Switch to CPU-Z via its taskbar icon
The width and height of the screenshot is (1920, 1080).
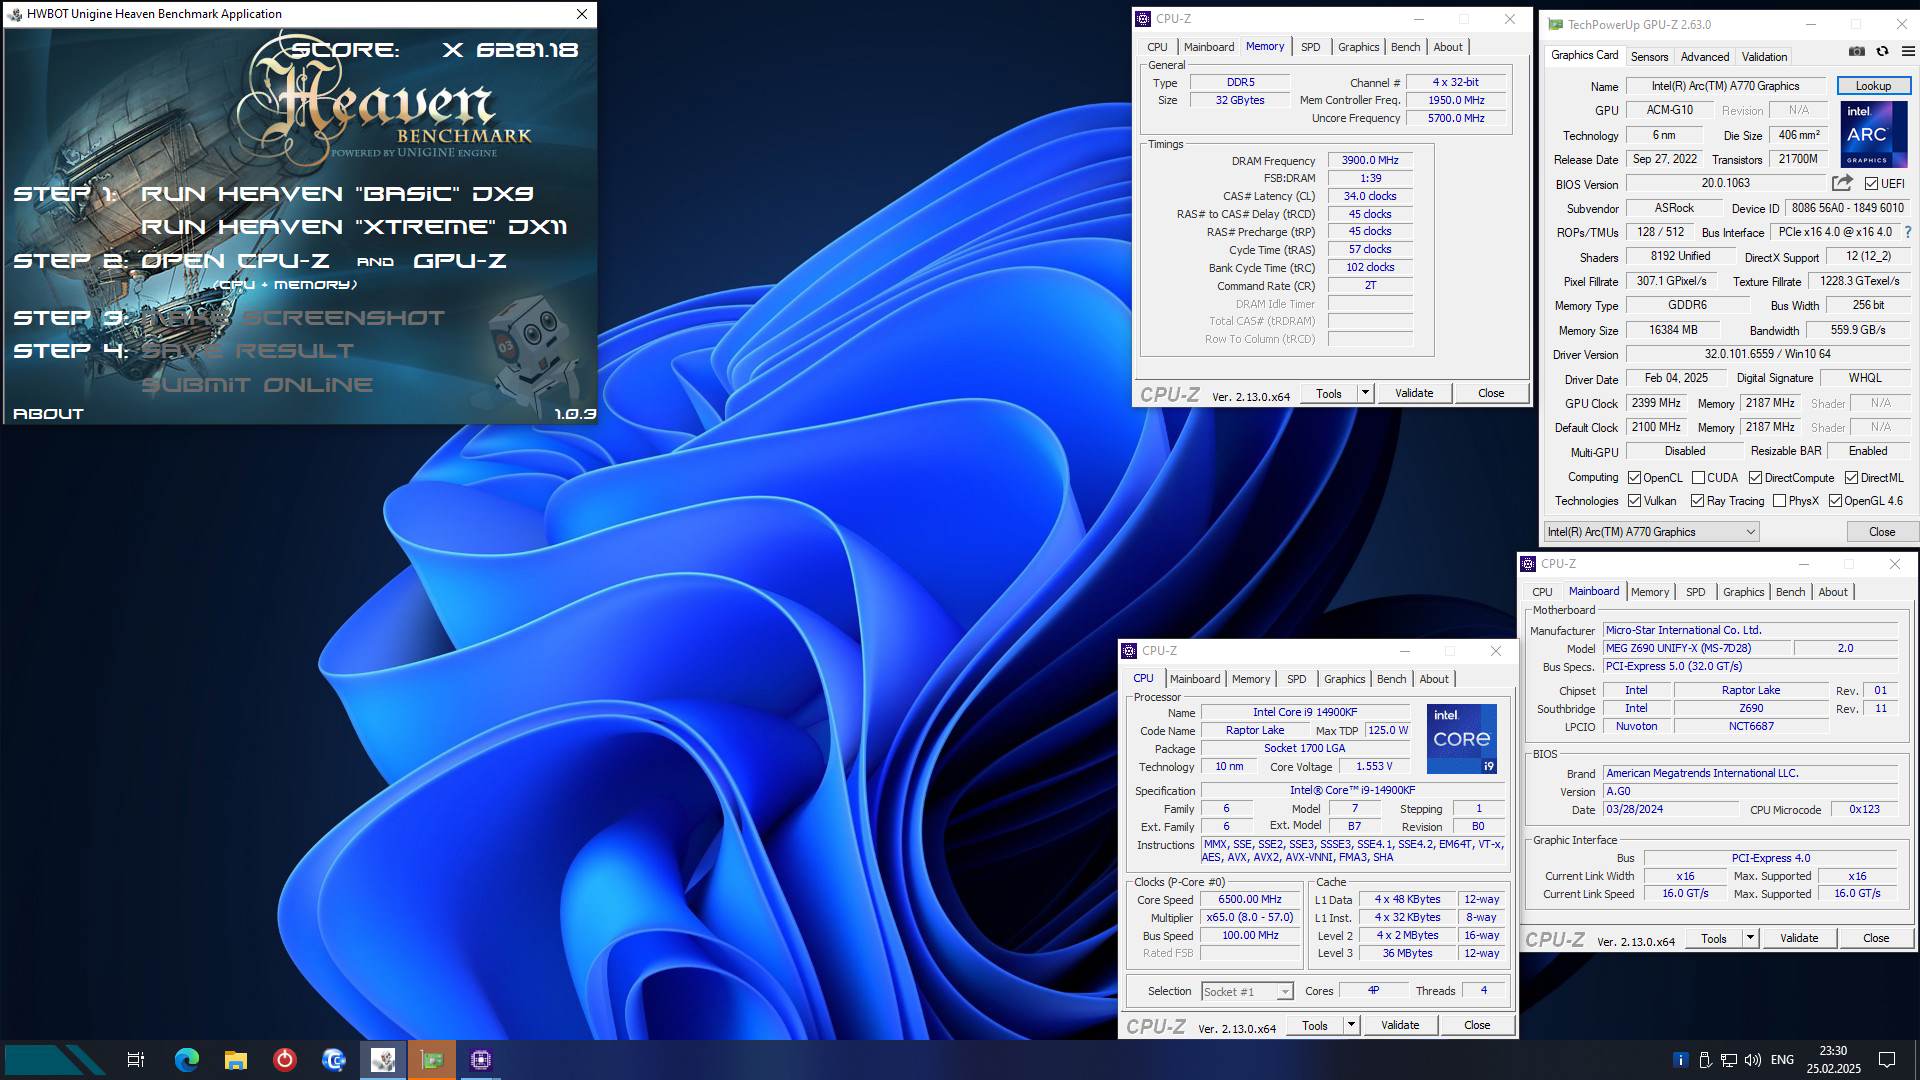coord(481,1060)
